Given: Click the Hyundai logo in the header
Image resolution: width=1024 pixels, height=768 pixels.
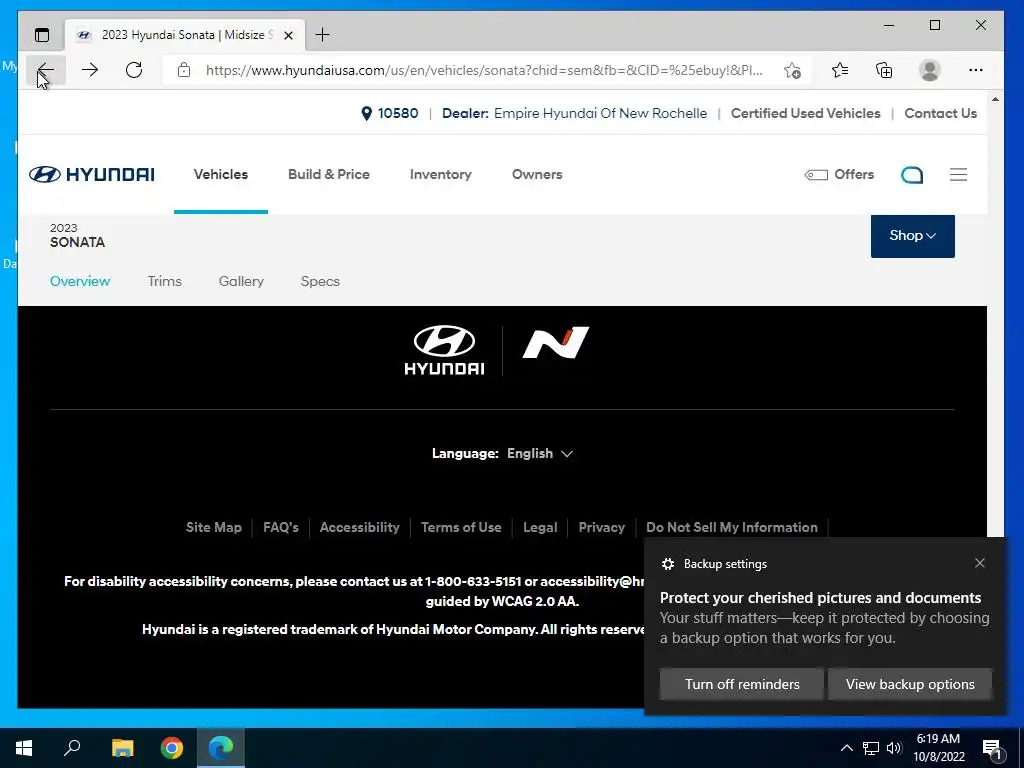Looking at the screenshot, I should (92, 174).
